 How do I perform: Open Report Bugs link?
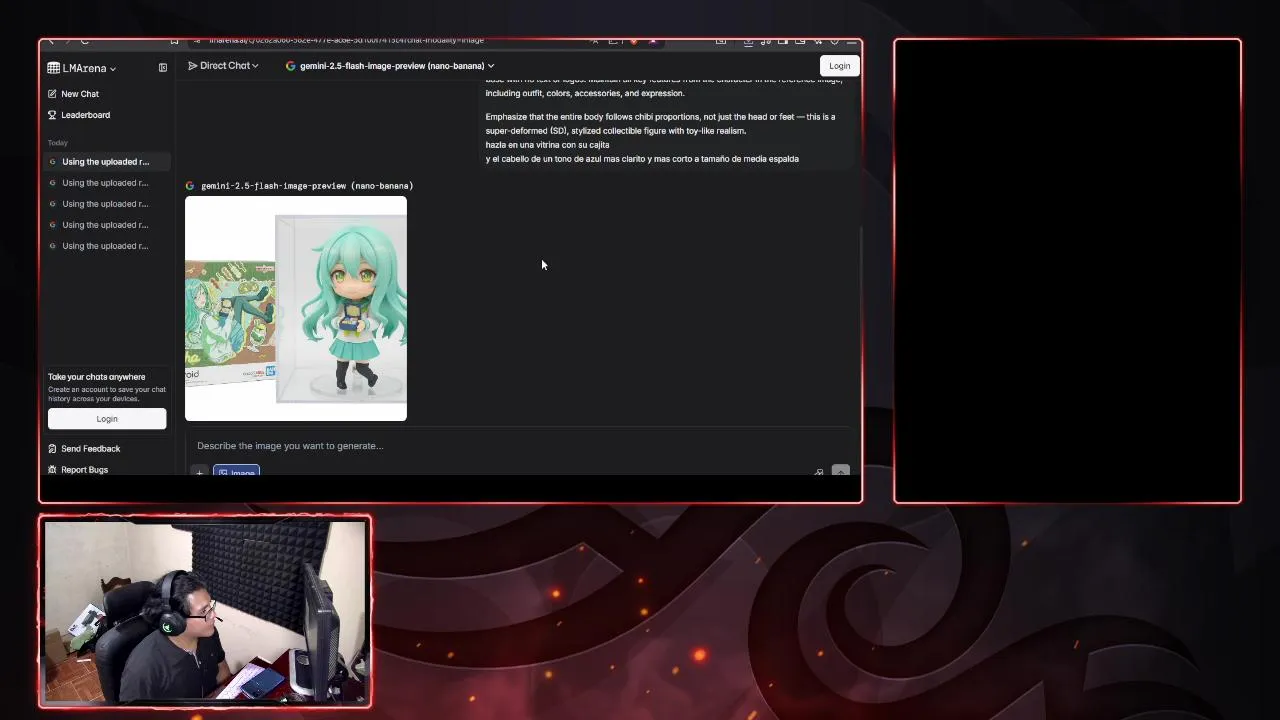tap(84, 470)
